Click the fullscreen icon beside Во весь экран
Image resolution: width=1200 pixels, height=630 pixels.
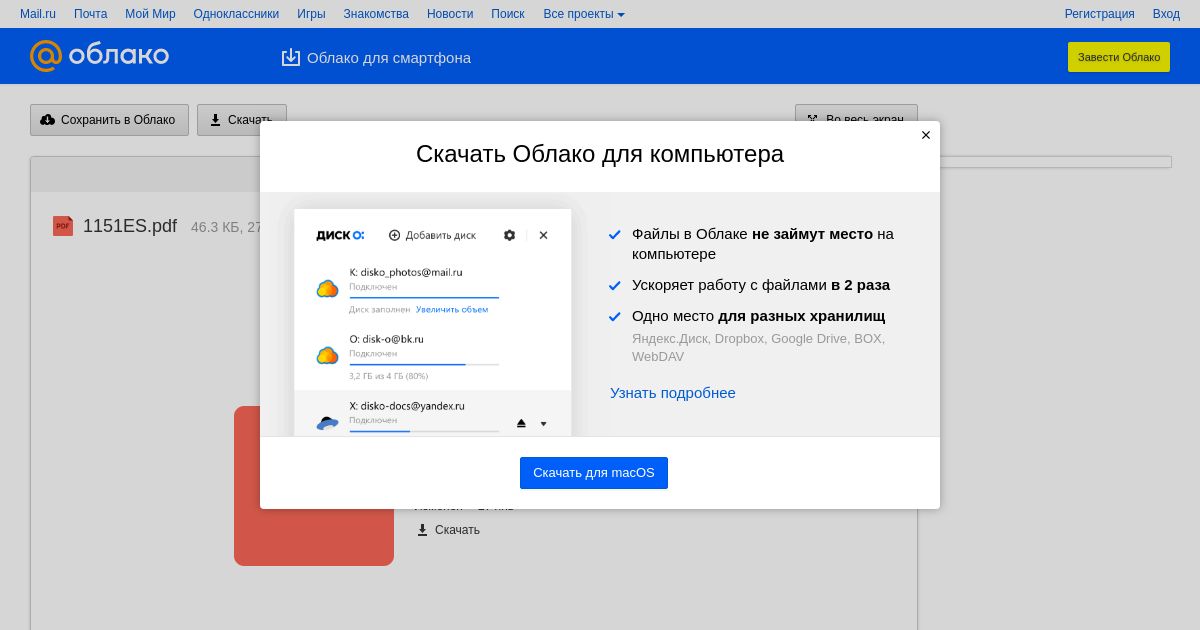(x=812, y=119)
